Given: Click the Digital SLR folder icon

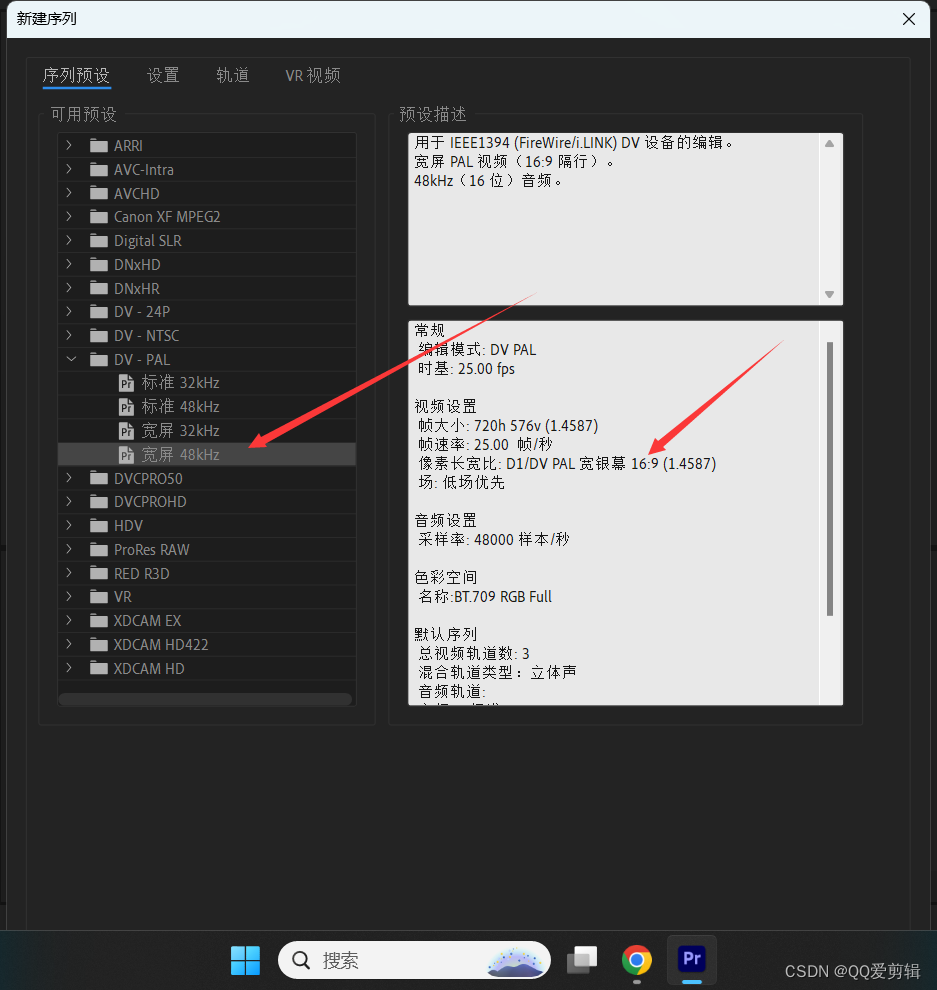Looking at the screenshot, I should pos(98,241).
